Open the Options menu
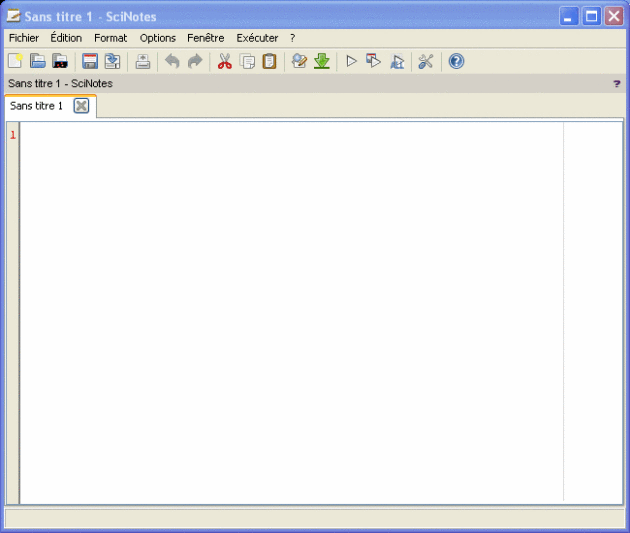630x533 pixels. tap(158, 38)
